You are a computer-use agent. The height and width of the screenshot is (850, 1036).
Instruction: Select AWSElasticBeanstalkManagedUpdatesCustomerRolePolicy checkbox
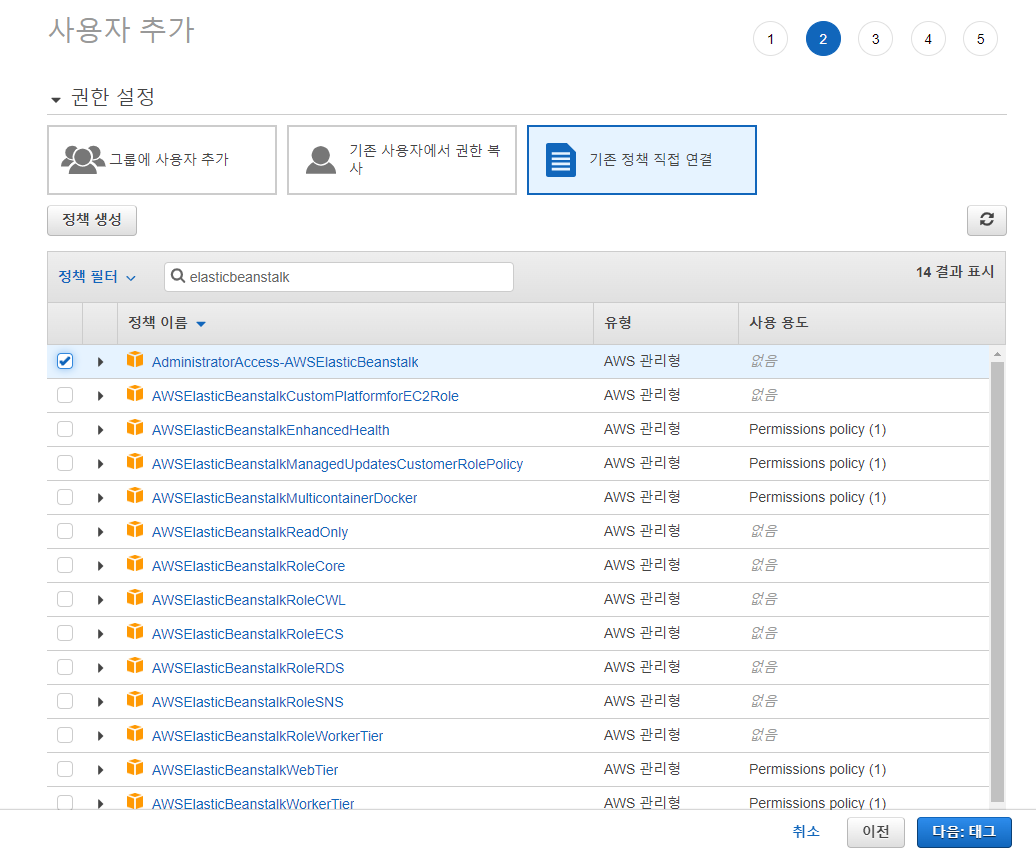[65, 463]
